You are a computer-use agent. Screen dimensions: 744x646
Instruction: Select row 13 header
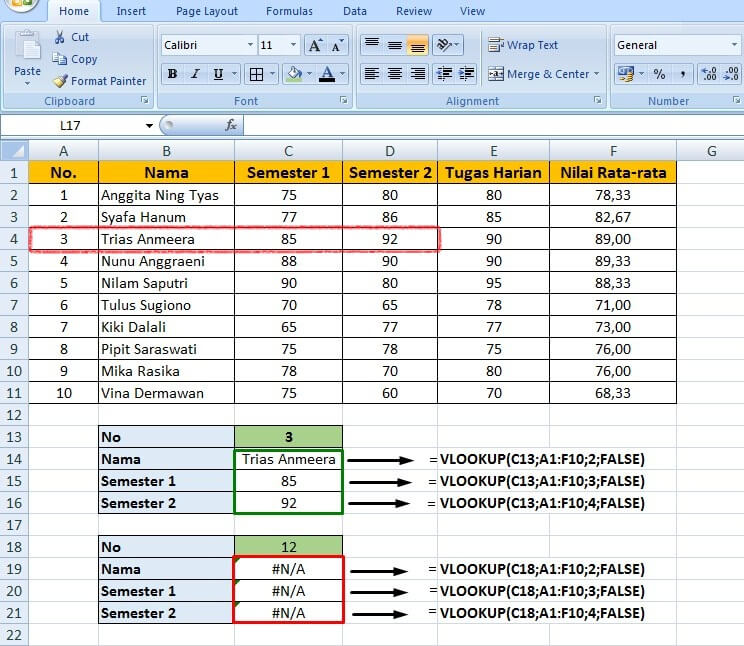point(14,437)
